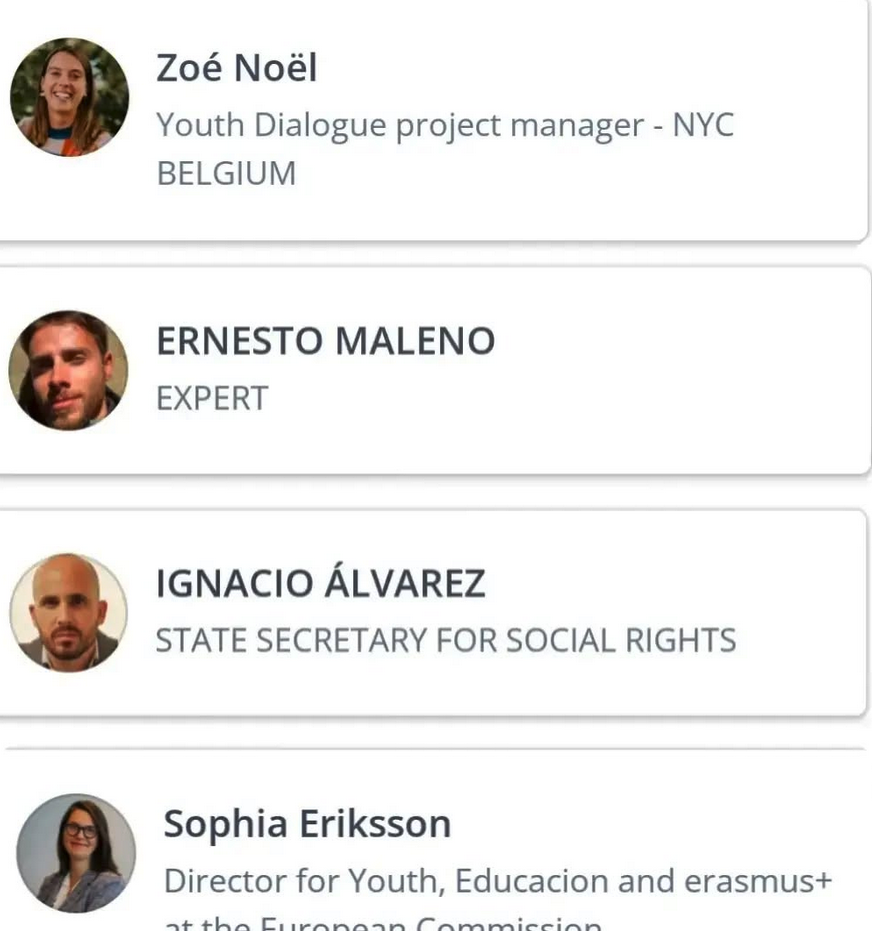This screenshot has width=872, height=931.
Task: Click the "Sophia Eriksson" name heading
Action: point(307,824)
